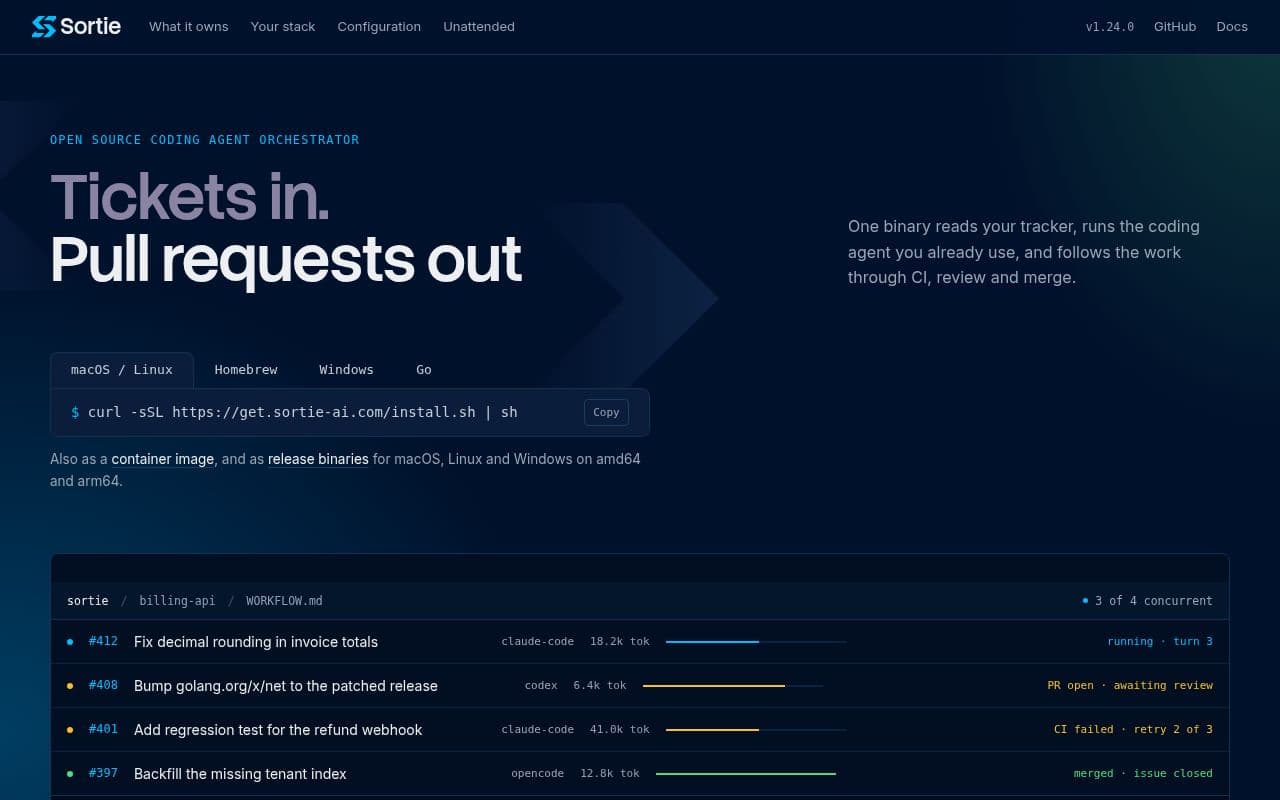
Task: Switch to the Windows install tab
Action: (346, 370)
